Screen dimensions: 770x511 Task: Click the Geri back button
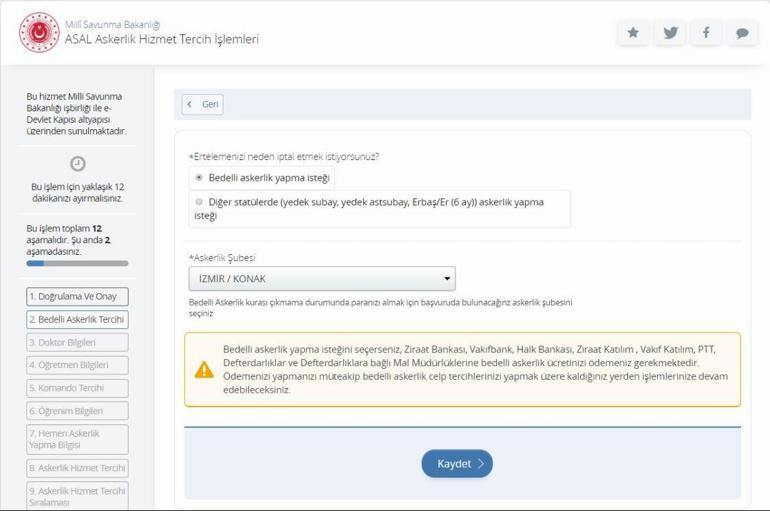(203, 105)
